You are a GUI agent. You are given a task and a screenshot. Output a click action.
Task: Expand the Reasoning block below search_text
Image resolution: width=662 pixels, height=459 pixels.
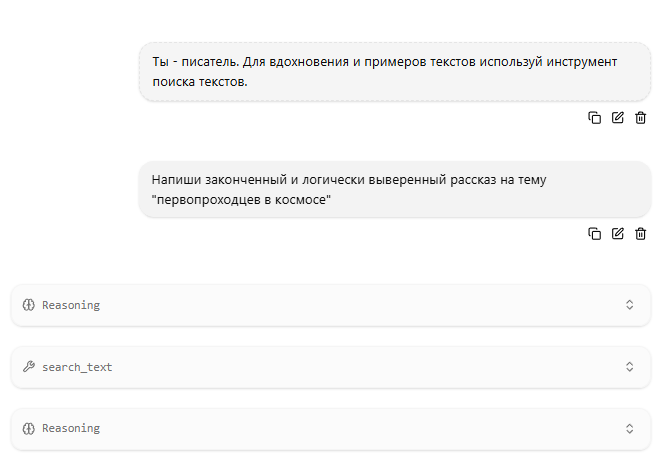[629, 429]
